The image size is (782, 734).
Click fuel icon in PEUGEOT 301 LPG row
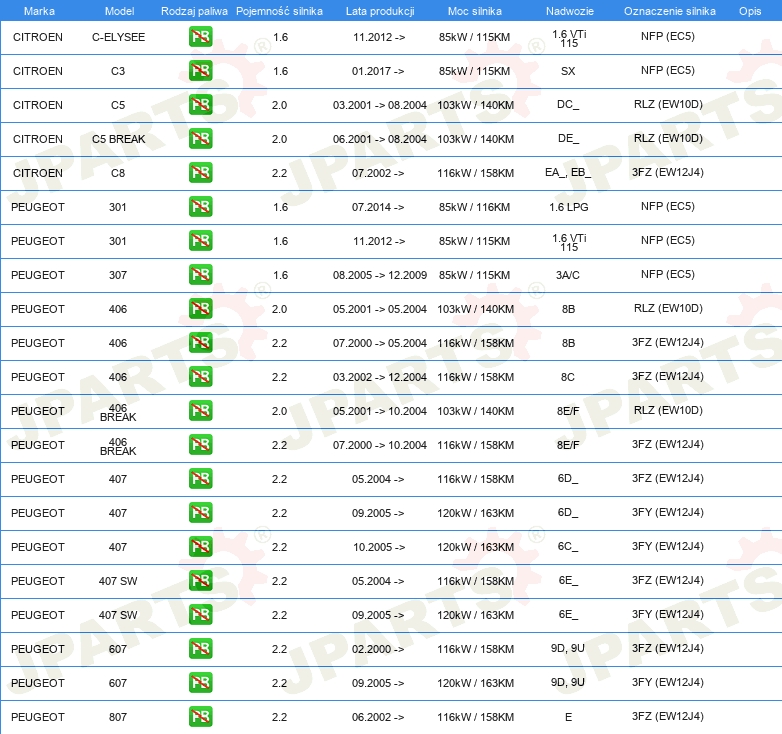[x=200, y=206]
